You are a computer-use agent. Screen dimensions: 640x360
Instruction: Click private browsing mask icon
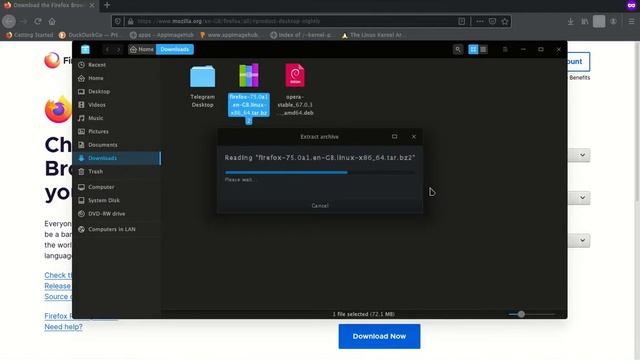(631, 5)
